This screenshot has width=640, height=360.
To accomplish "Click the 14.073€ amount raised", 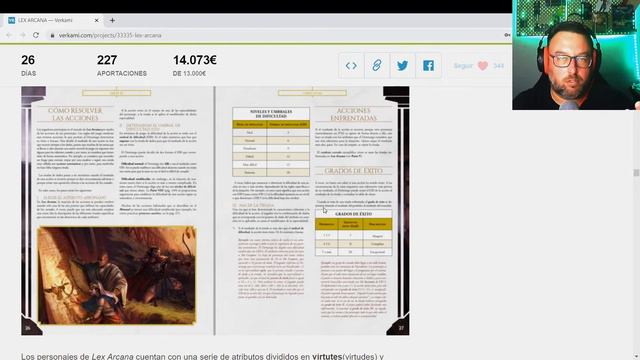I will coord(195,60).
